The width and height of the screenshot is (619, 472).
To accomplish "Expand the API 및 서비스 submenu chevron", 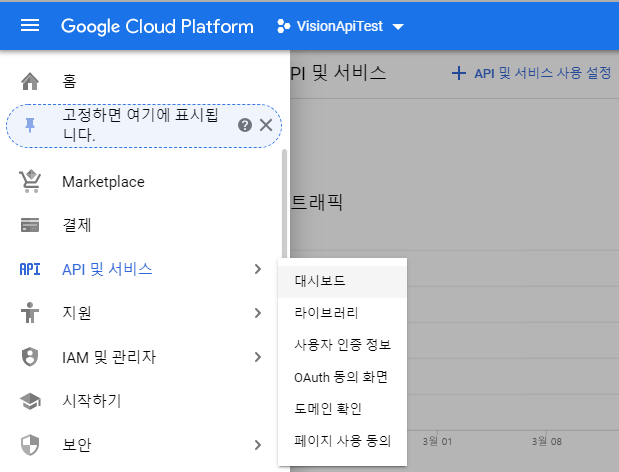I will [258, 269].
